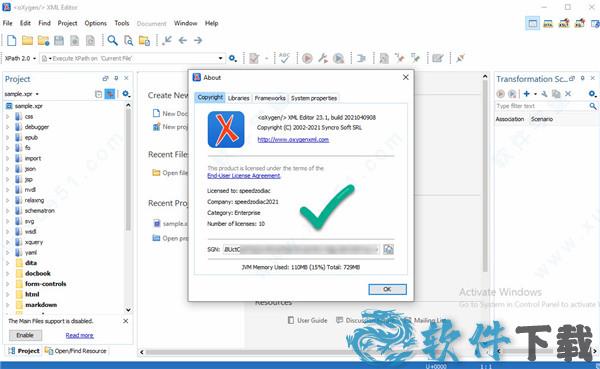Click the XPath expression input field

(x=132, y=59)
